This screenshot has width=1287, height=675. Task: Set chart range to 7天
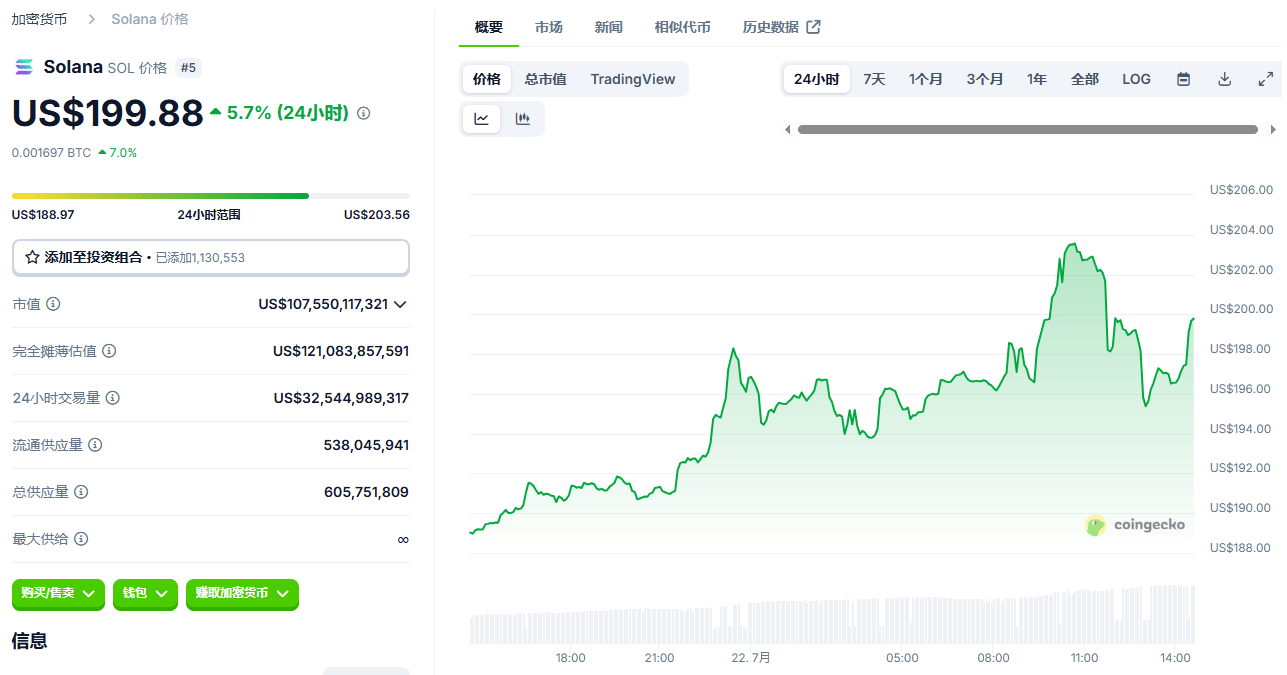(874, 79)
